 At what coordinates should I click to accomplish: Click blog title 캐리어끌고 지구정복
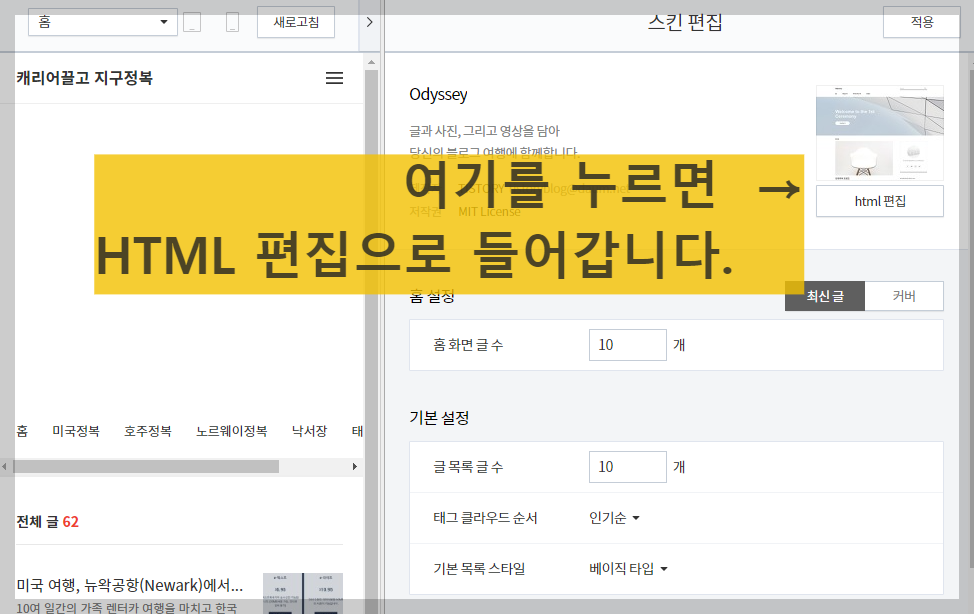(84, 78)
